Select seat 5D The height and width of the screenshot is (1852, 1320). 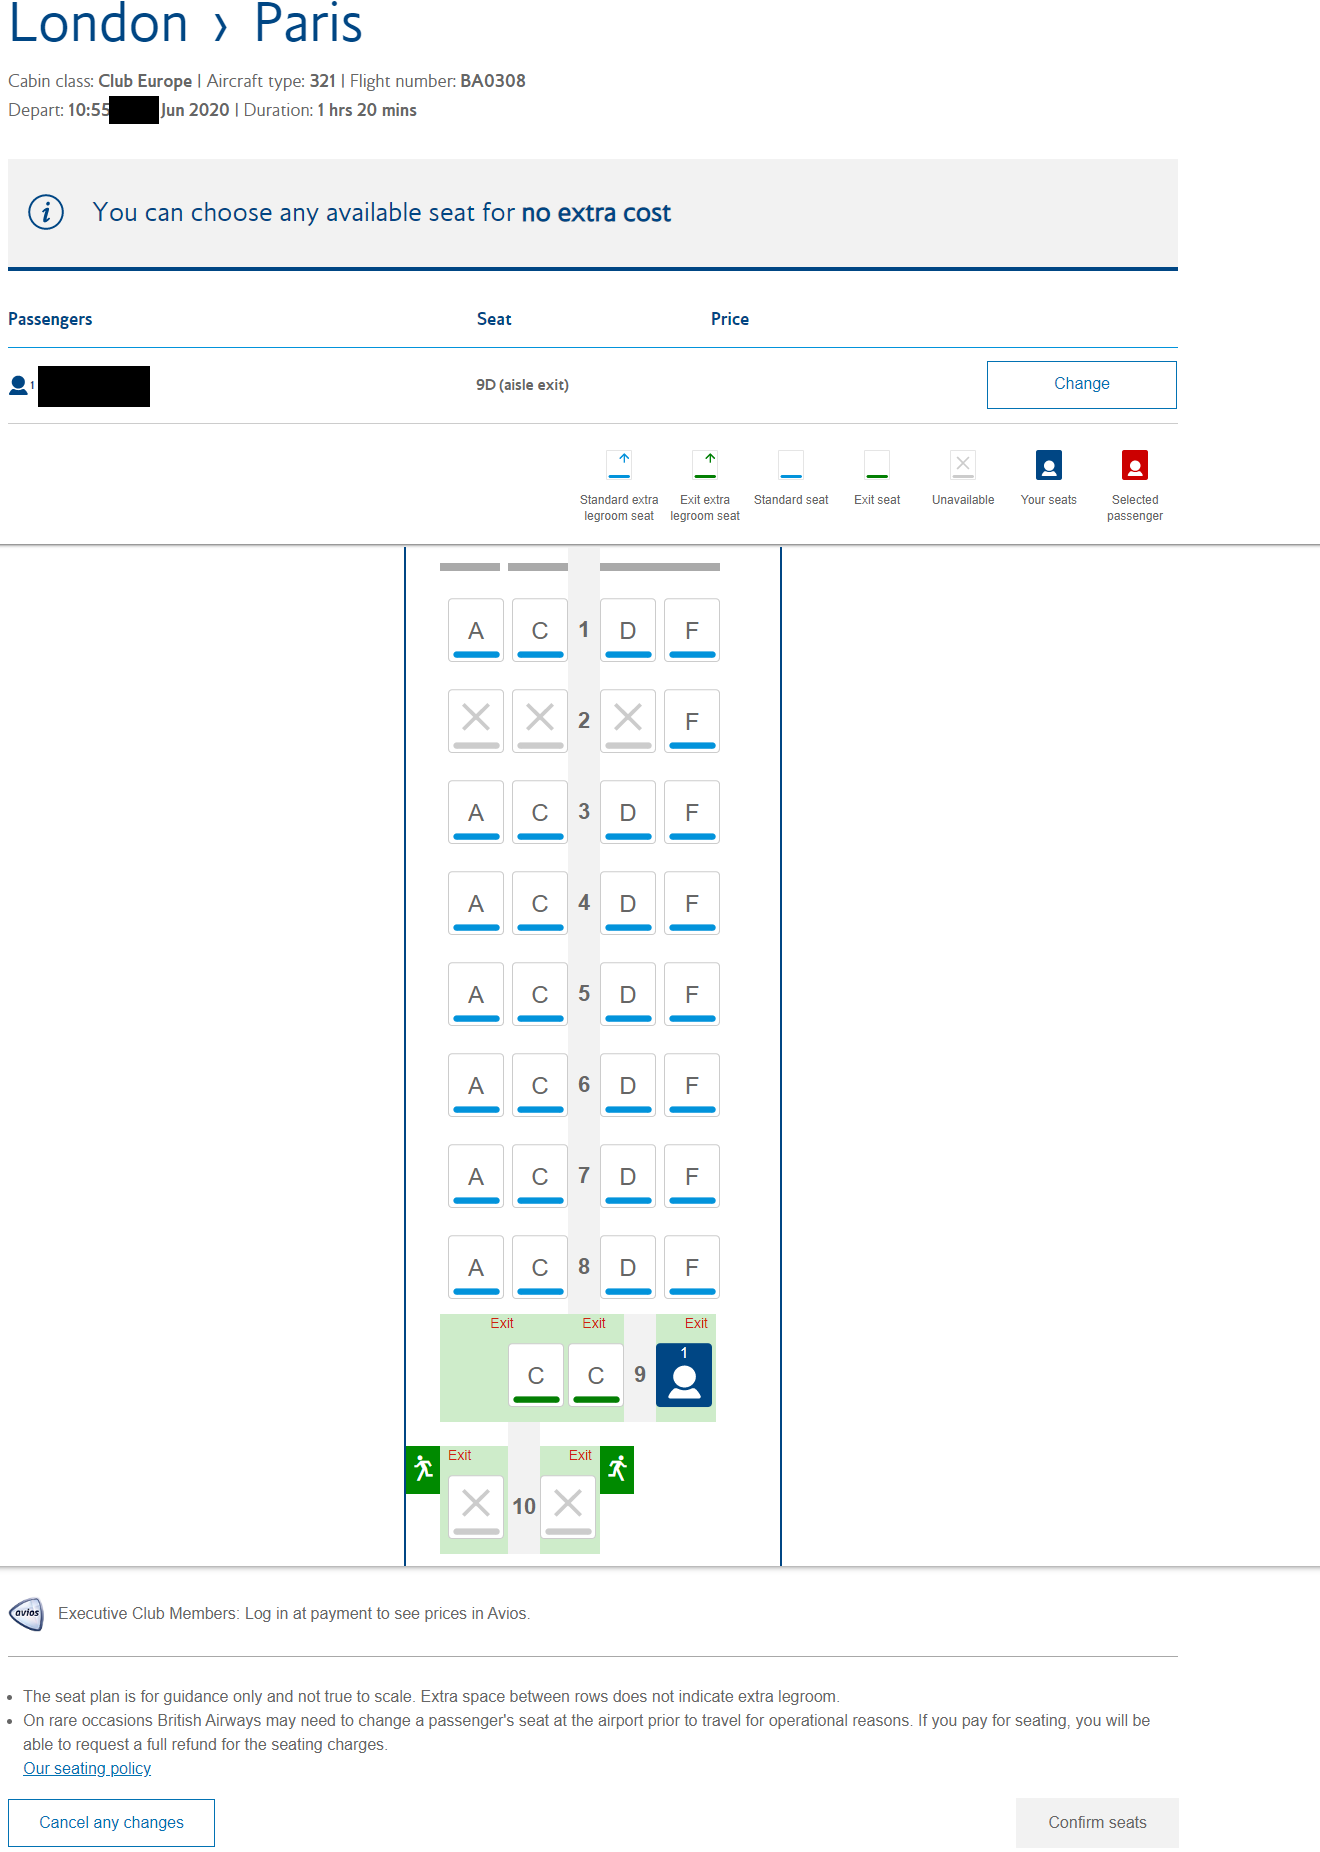628,994
